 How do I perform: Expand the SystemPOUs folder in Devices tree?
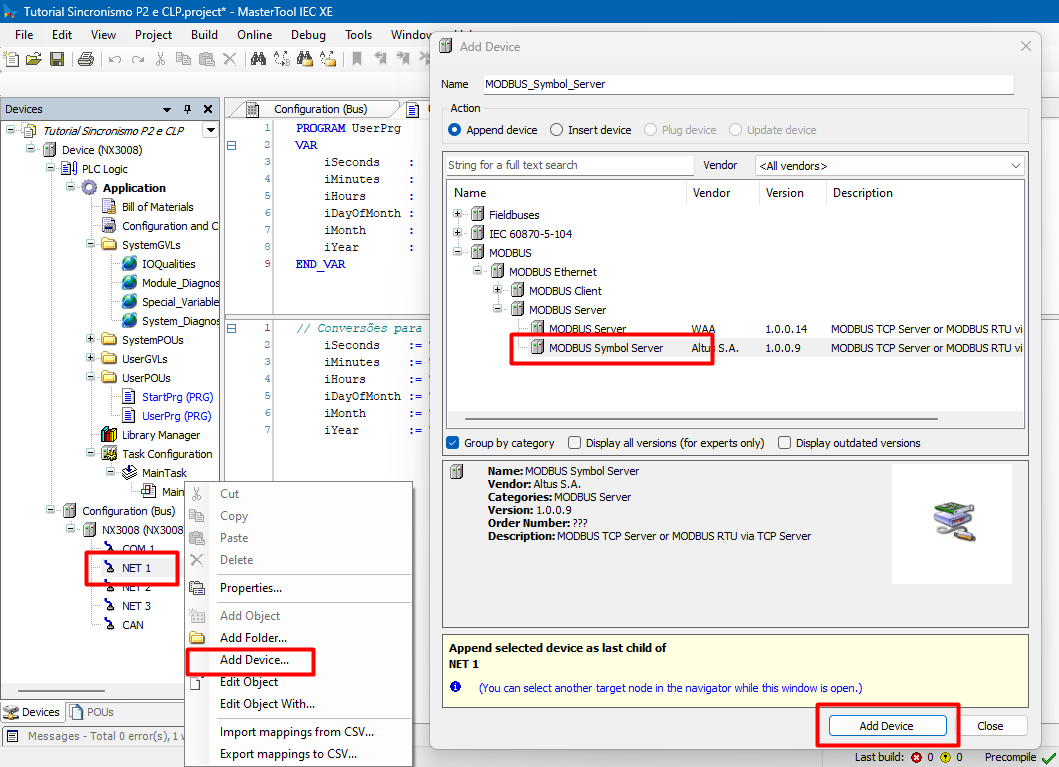coord(91,339)
